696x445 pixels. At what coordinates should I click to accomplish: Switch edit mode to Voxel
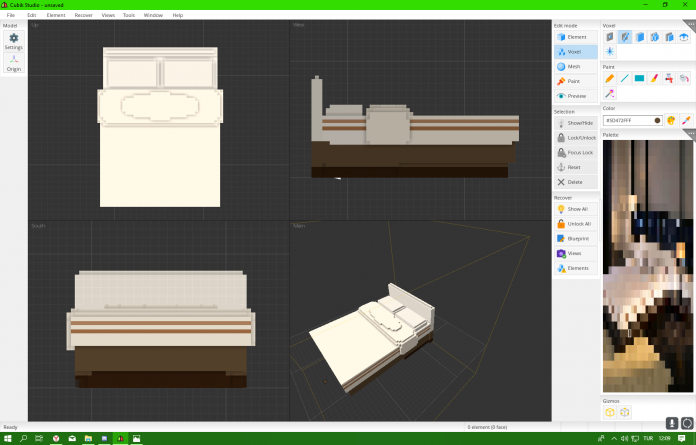[x=576, y=52]
